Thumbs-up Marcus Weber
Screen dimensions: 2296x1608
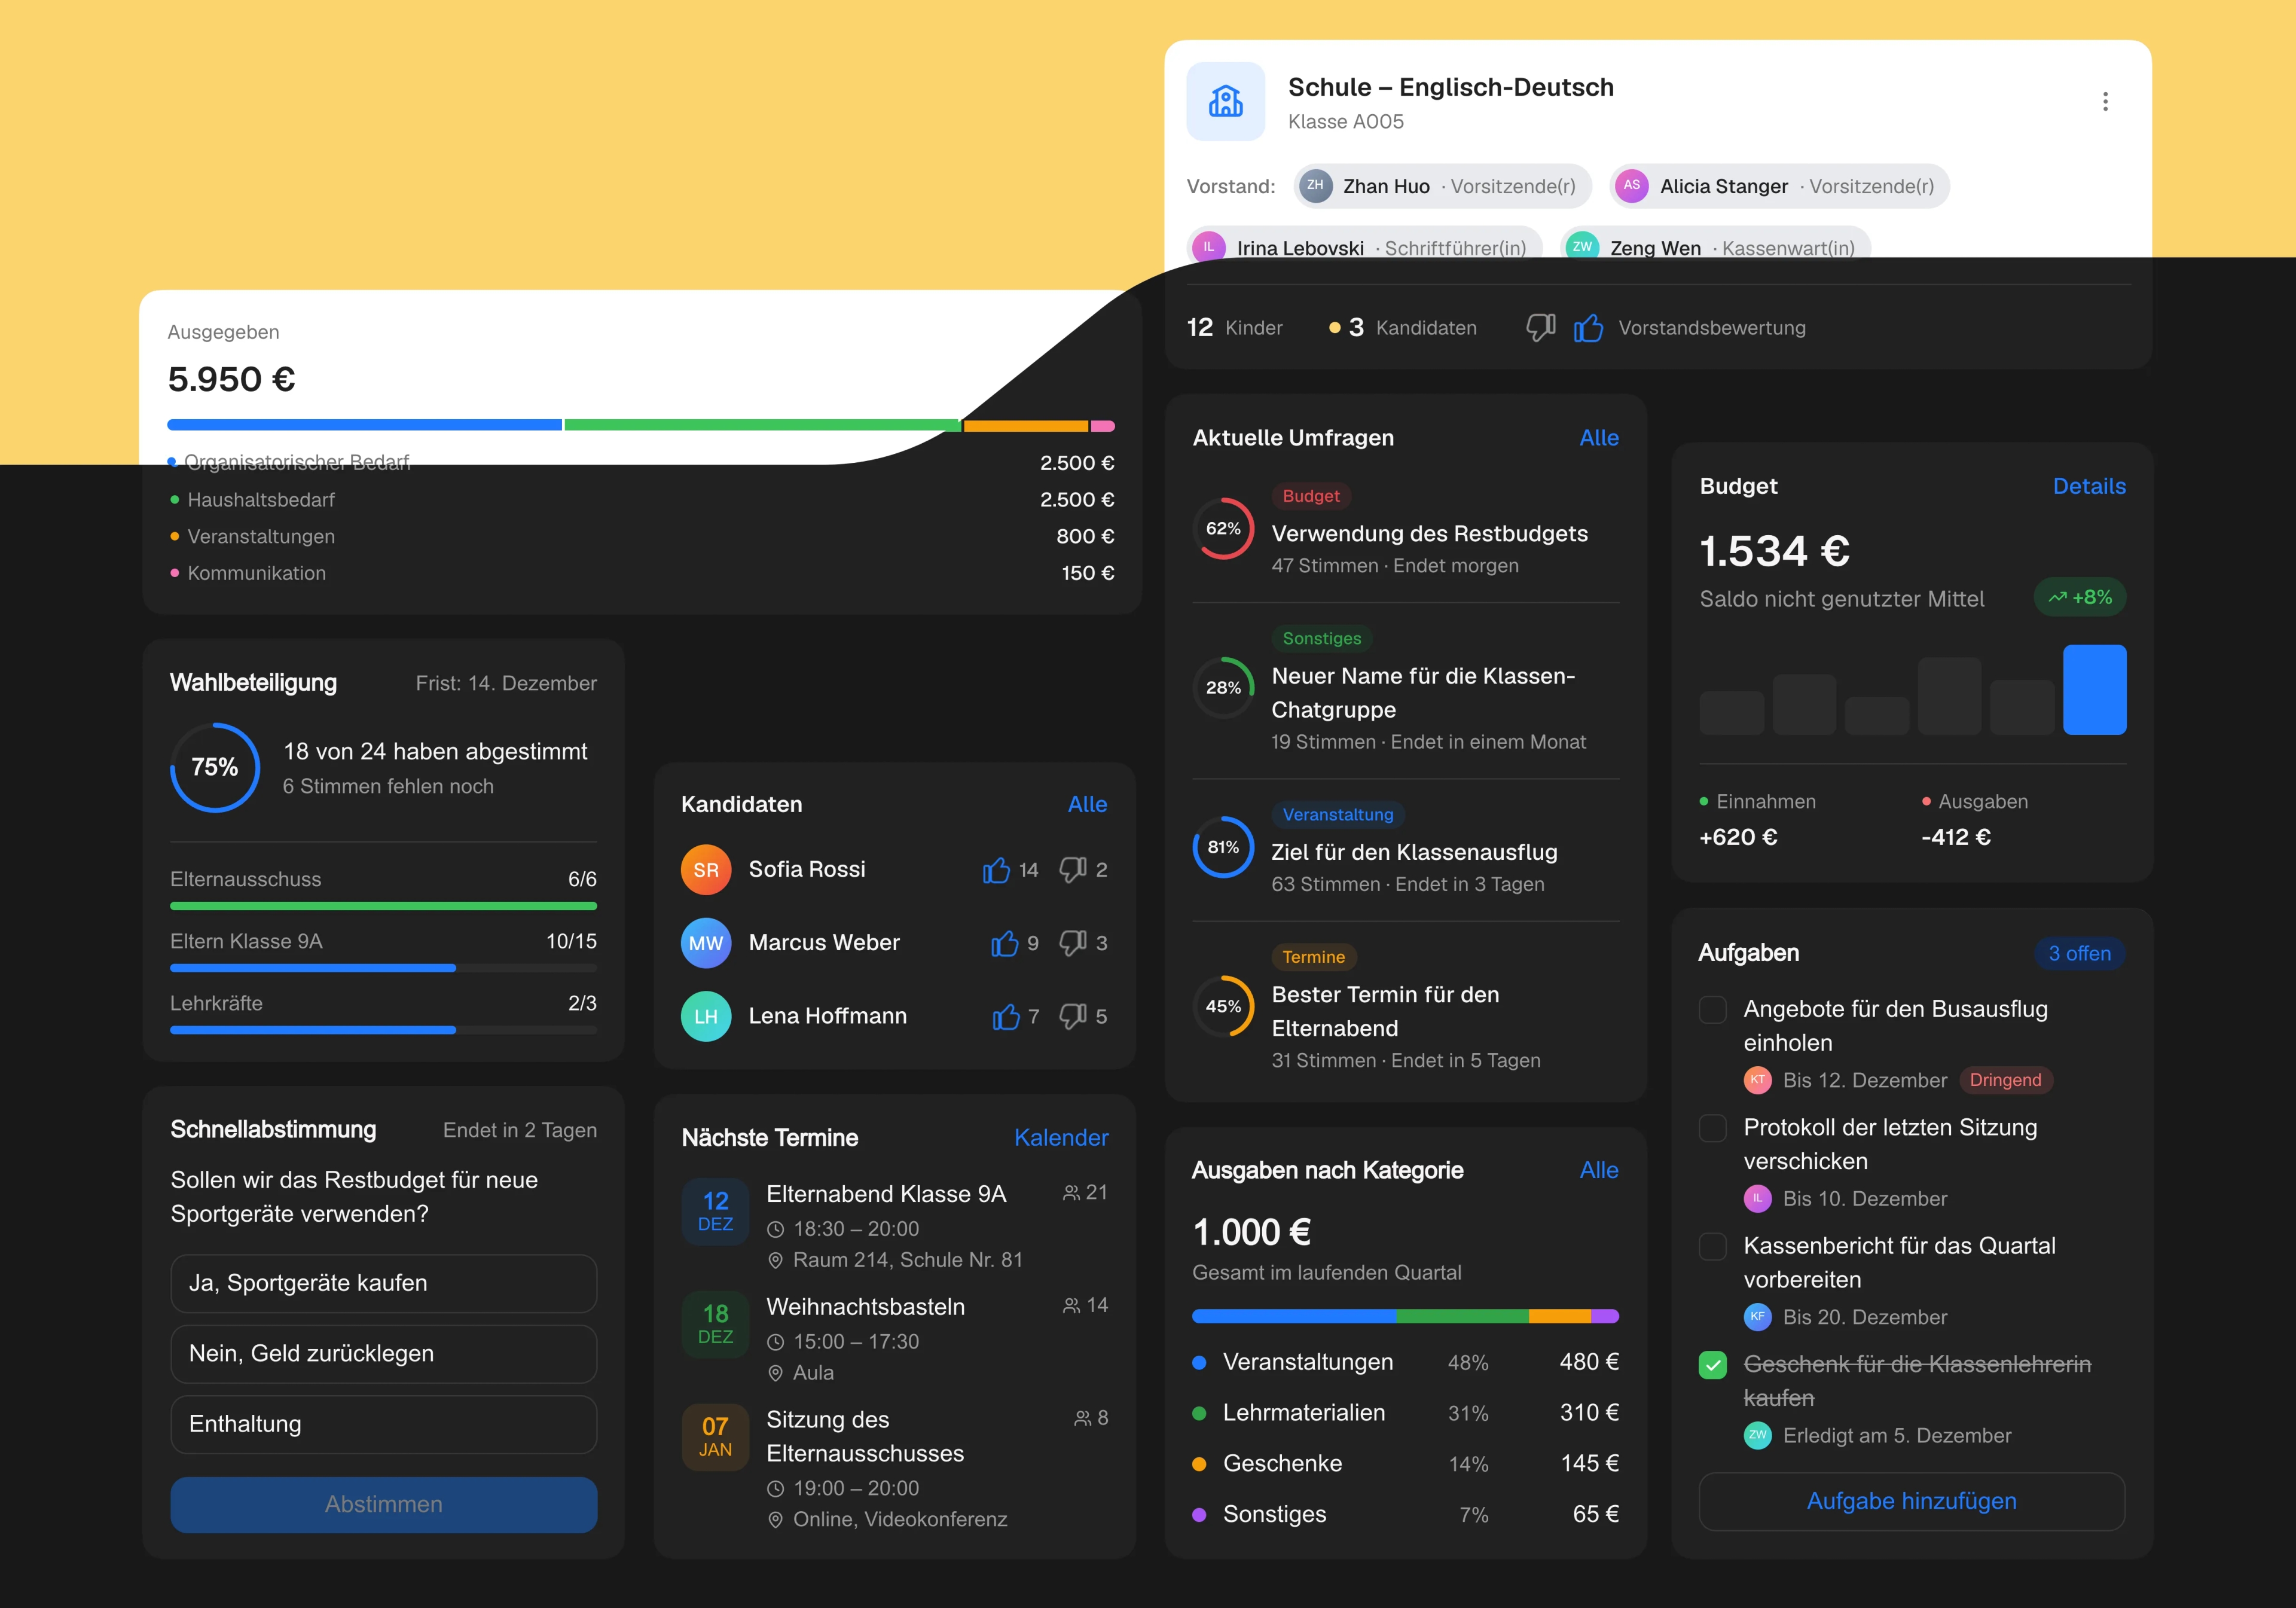[x=1004, y=943]
